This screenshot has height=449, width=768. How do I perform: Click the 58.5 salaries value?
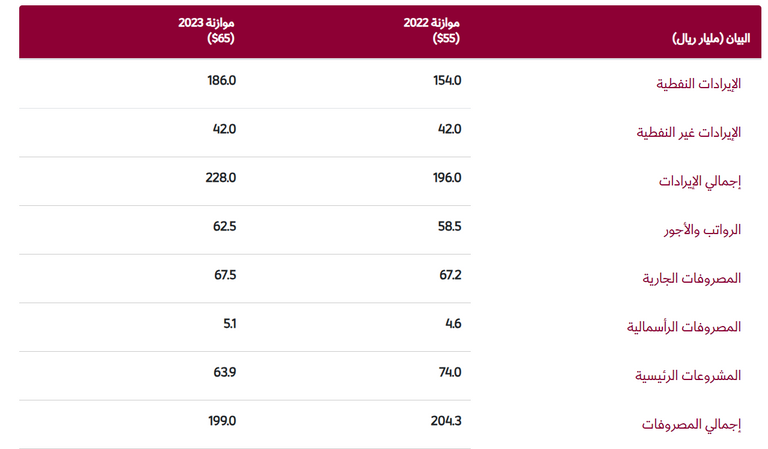tap(449, 226)
